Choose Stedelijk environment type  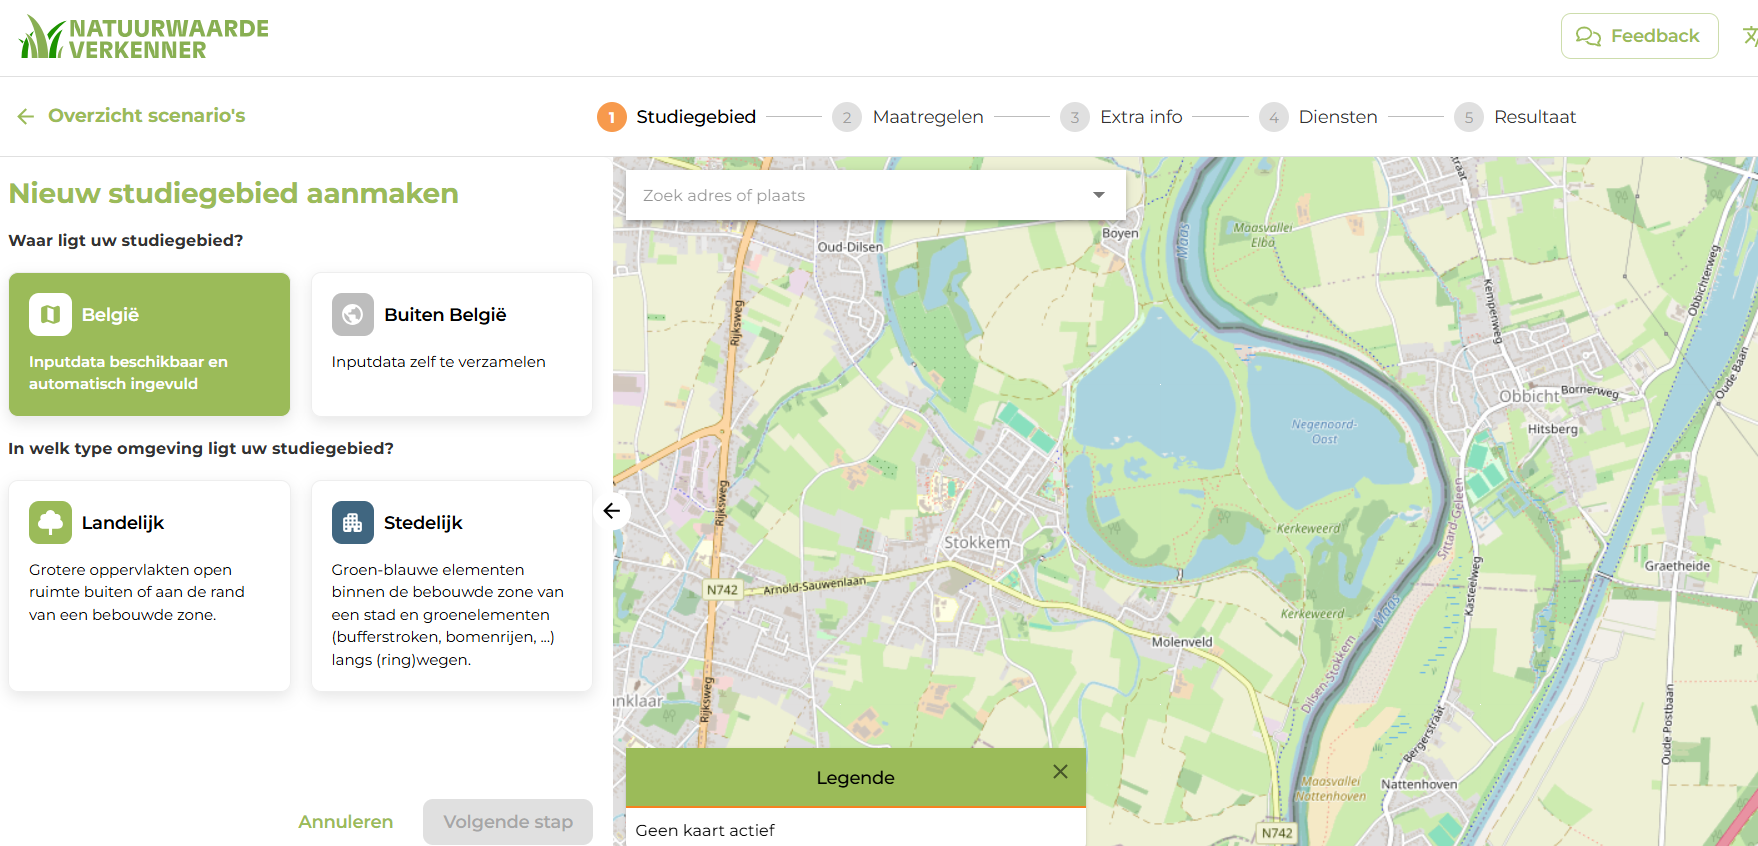click(452, 586)
